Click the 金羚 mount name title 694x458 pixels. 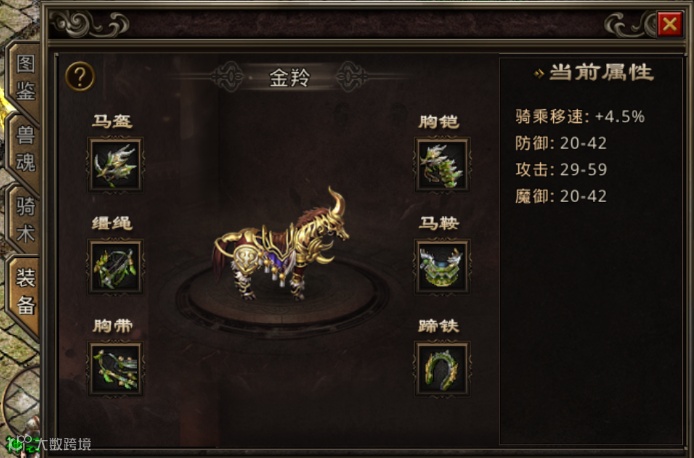(x=290, y=78)
